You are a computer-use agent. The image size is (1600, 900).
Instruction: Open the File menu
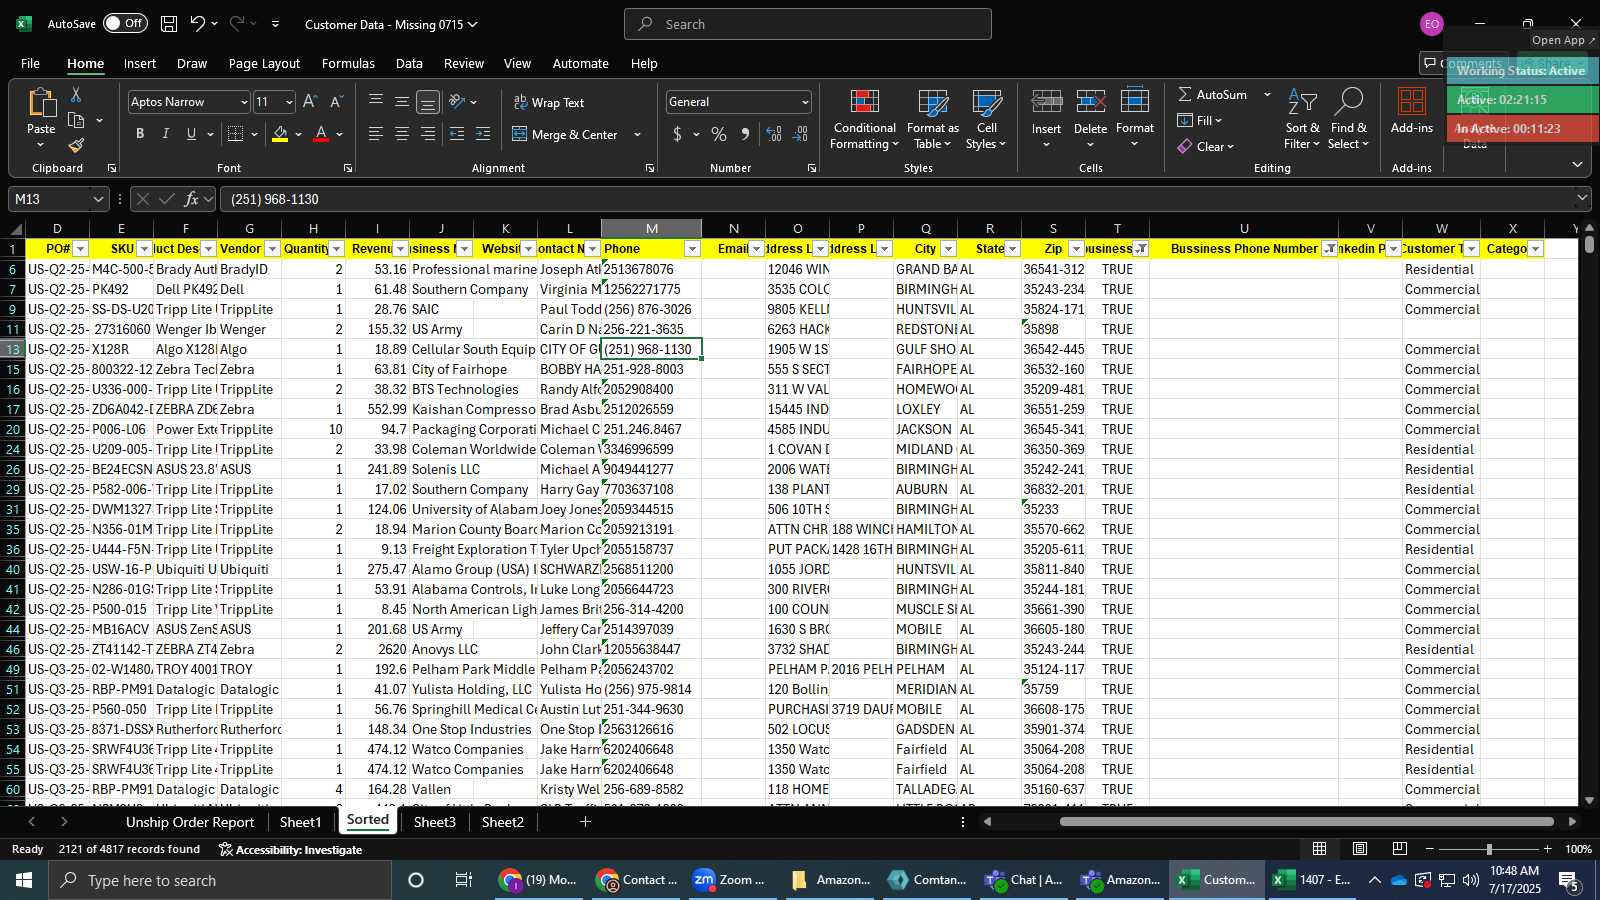point(30,63)
